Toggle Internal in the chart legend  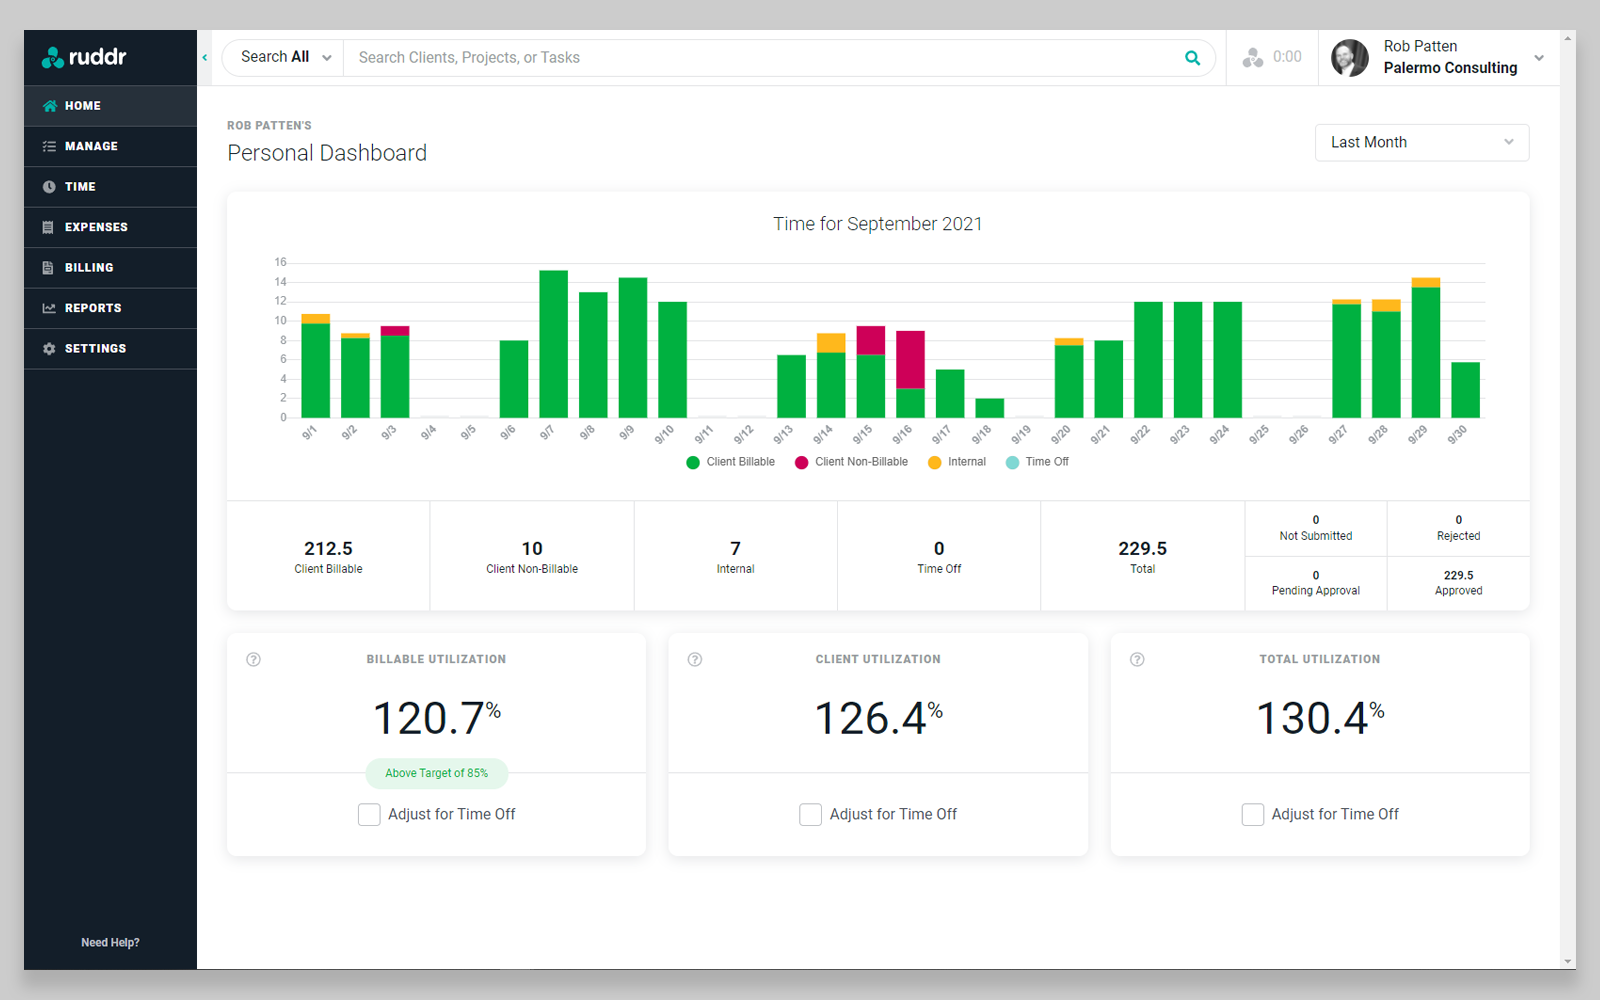[956, 462]
